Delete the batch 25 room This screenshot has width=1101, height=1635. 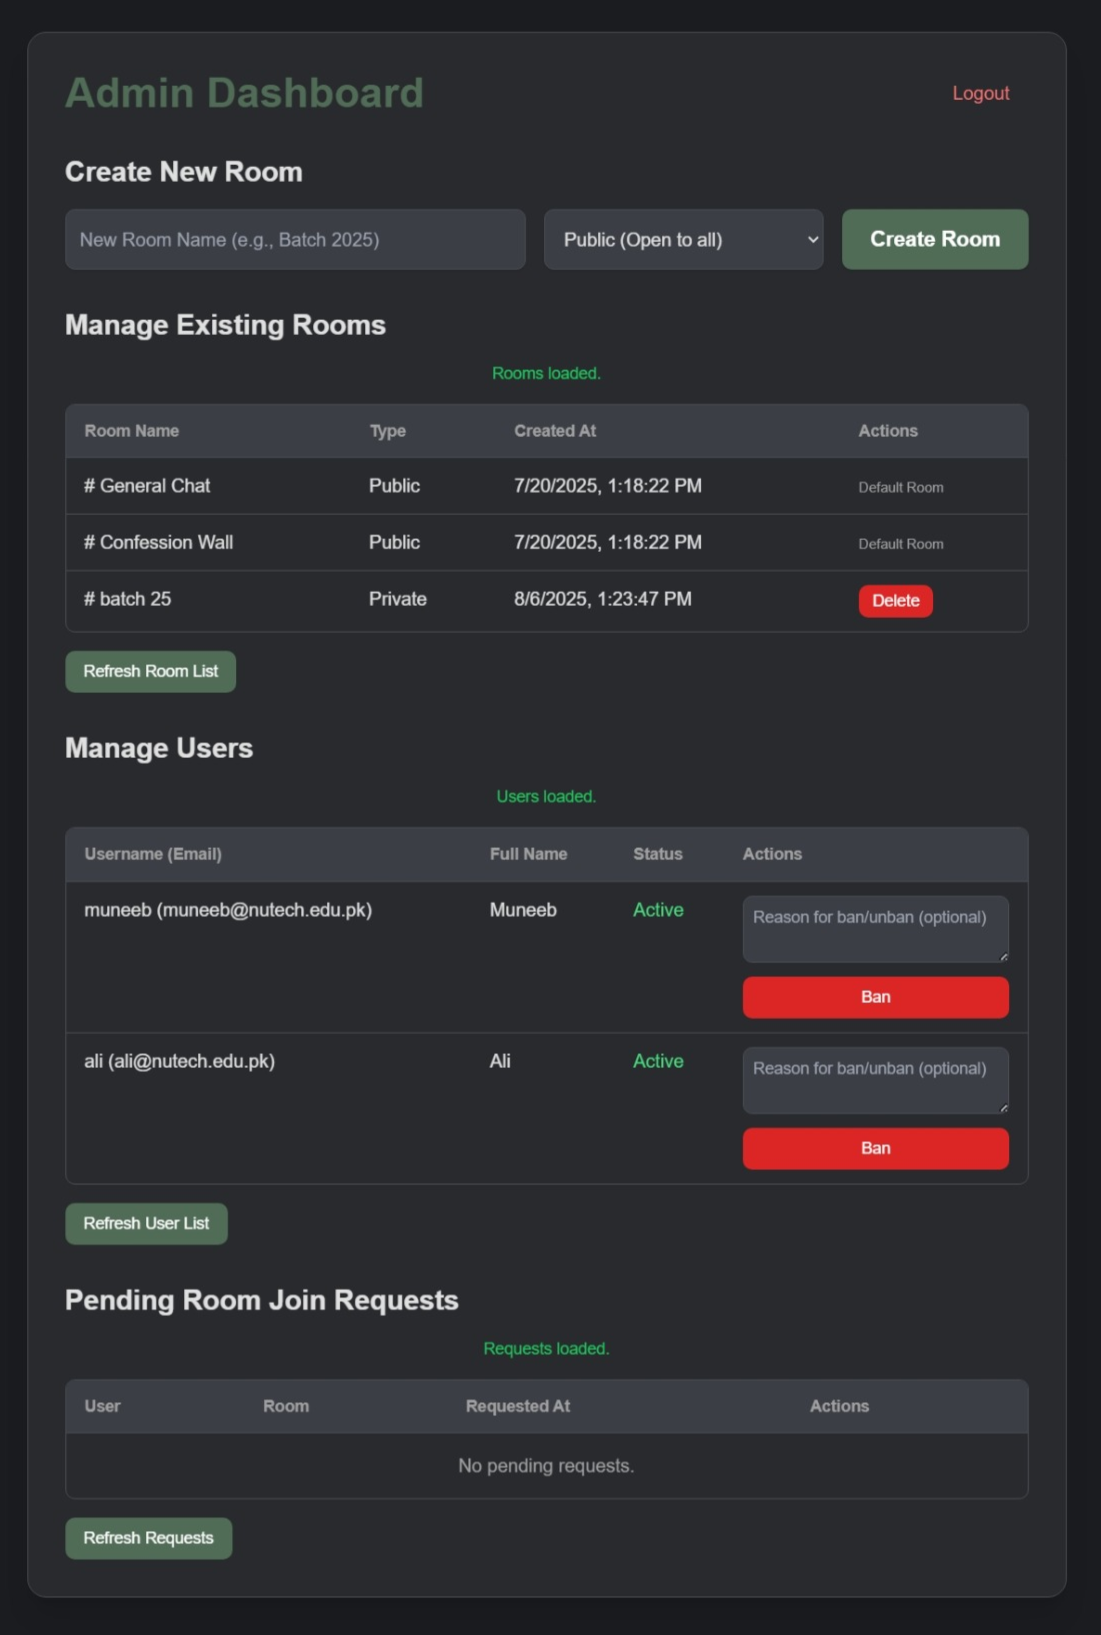tap(894, 600)
